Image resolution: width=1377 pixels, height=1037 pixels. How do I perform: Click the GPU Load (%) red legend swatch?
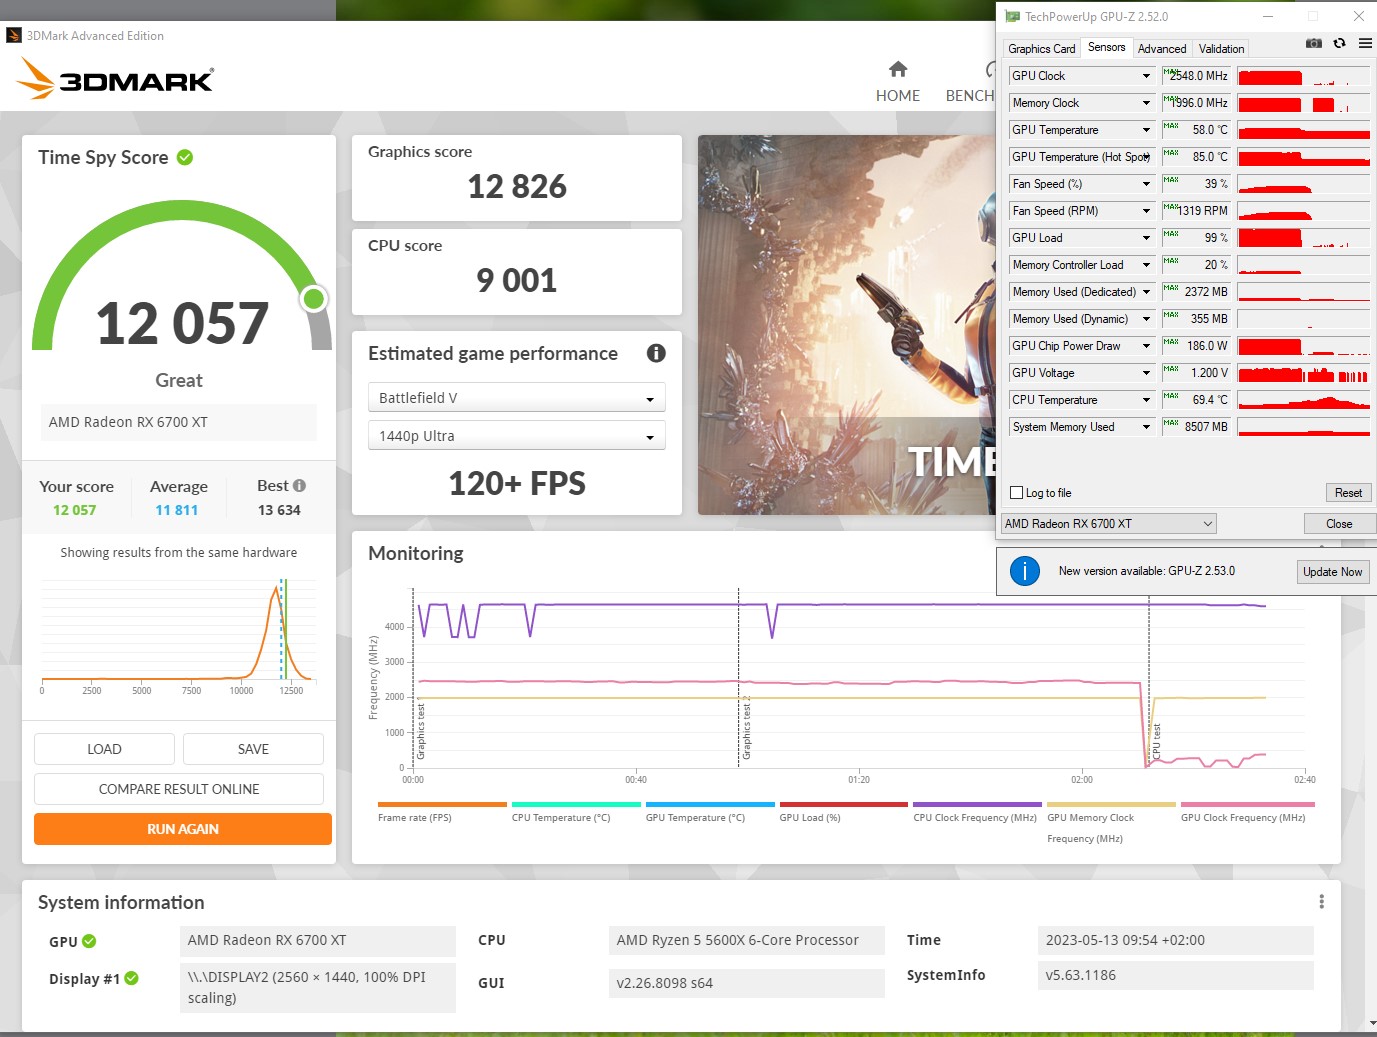[x=843, y=804]
